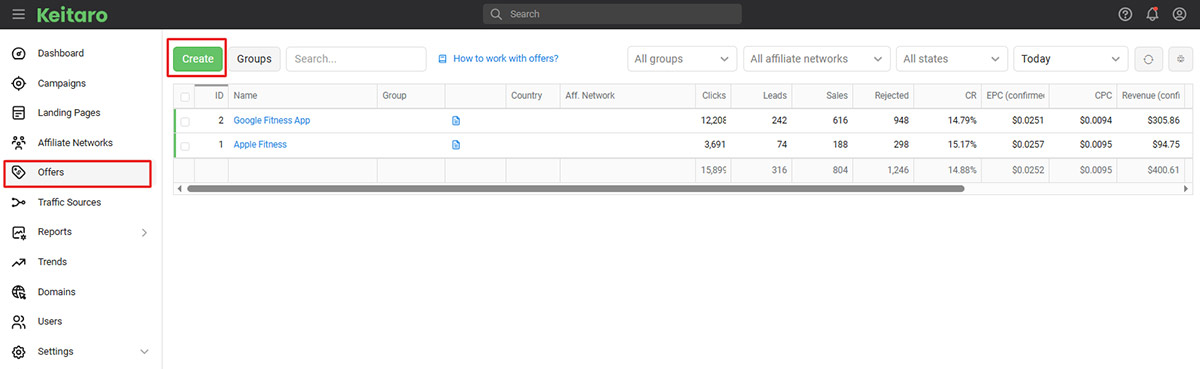
Task: Sort by the Rejected column header
Action: click(884, 96)
